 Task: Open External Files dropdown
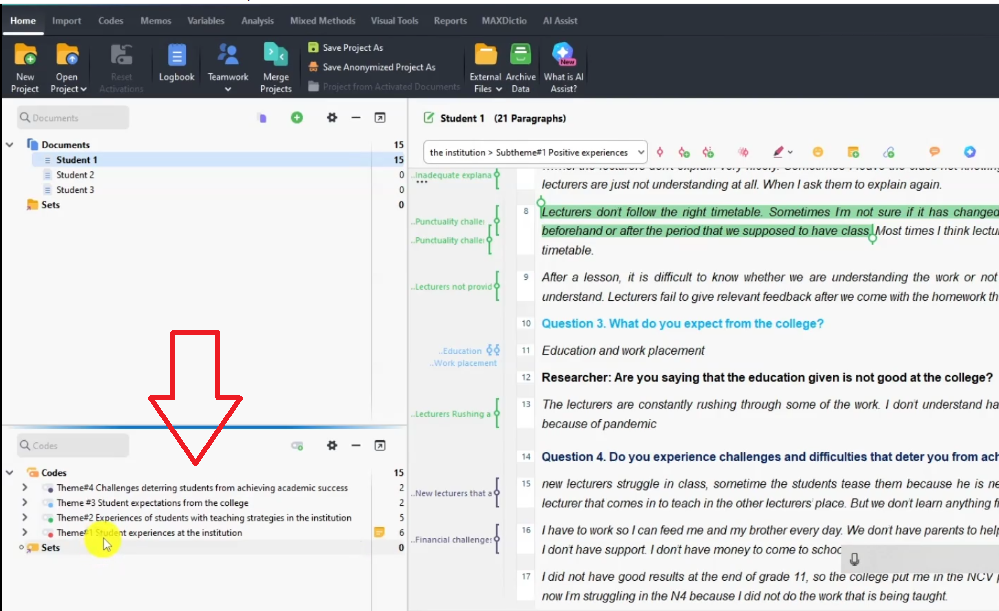point(485,68)
